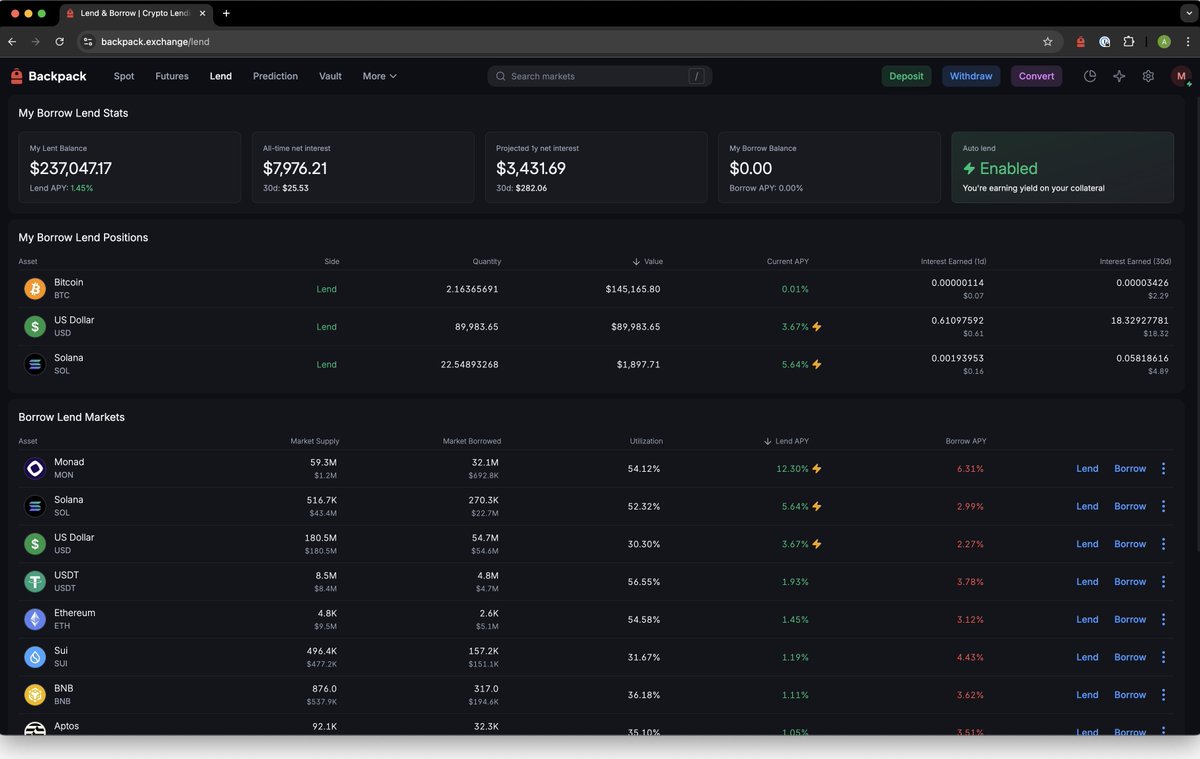Screen dimensions: 1200x759
Task: Click the BNB market icon
Action: pyautogui.click(x=35, y=694)
